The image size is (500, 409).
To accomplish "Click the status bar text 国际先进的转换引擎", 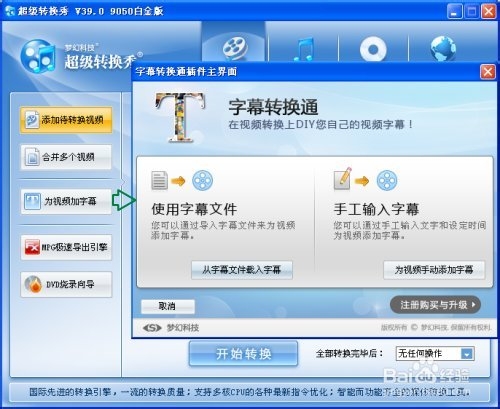I will click(x=70, y=392).
